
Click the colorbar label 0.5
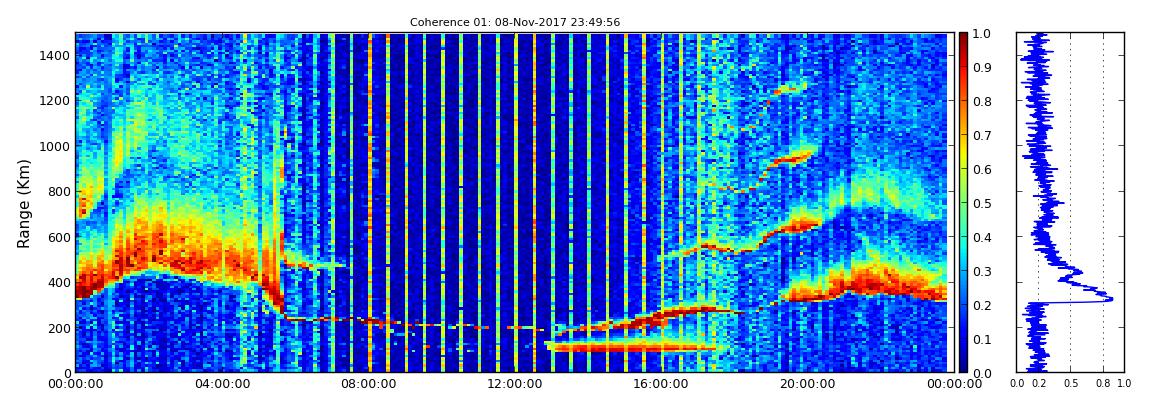click(984, 203)
